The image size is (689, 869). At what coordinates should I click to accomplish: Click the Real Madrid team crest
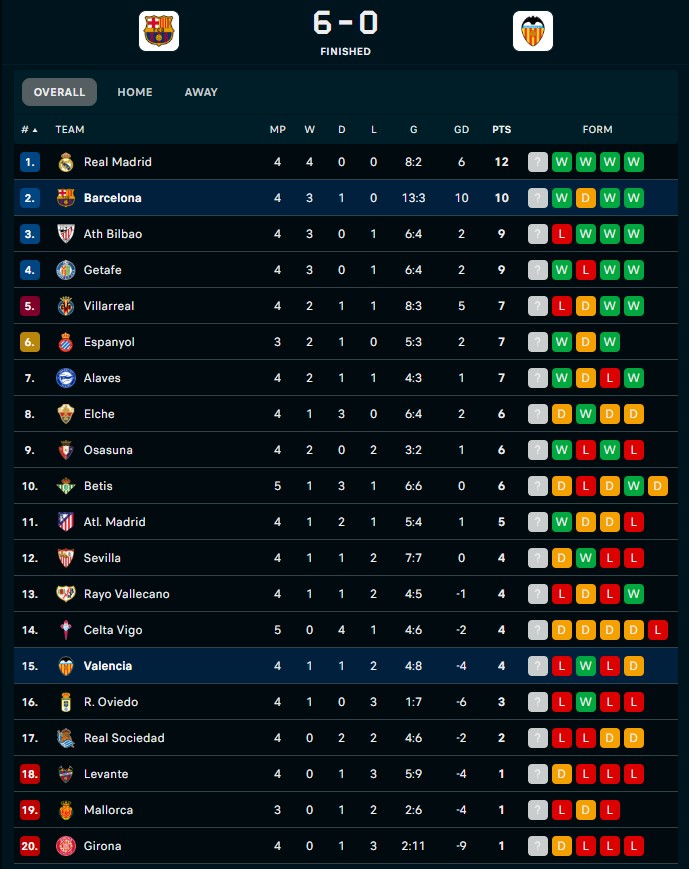click(x=66, y=162)
